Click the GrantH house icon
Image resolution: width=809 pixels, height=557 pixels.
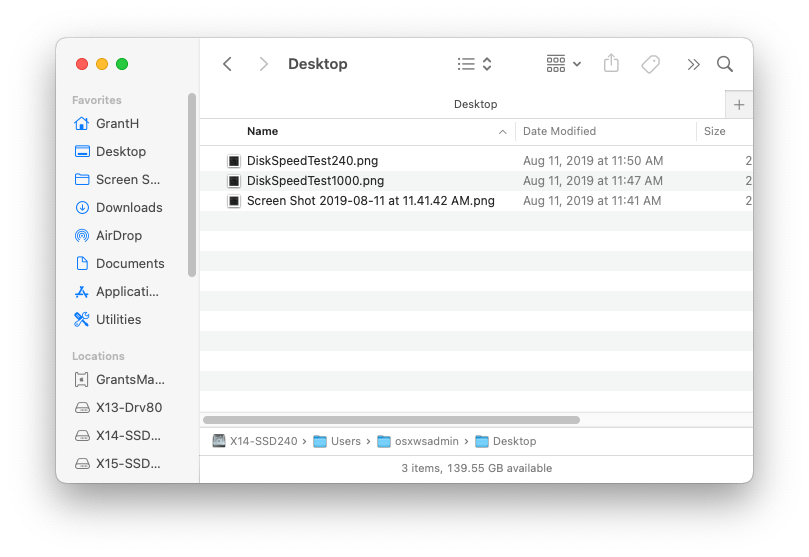point(82,124)
